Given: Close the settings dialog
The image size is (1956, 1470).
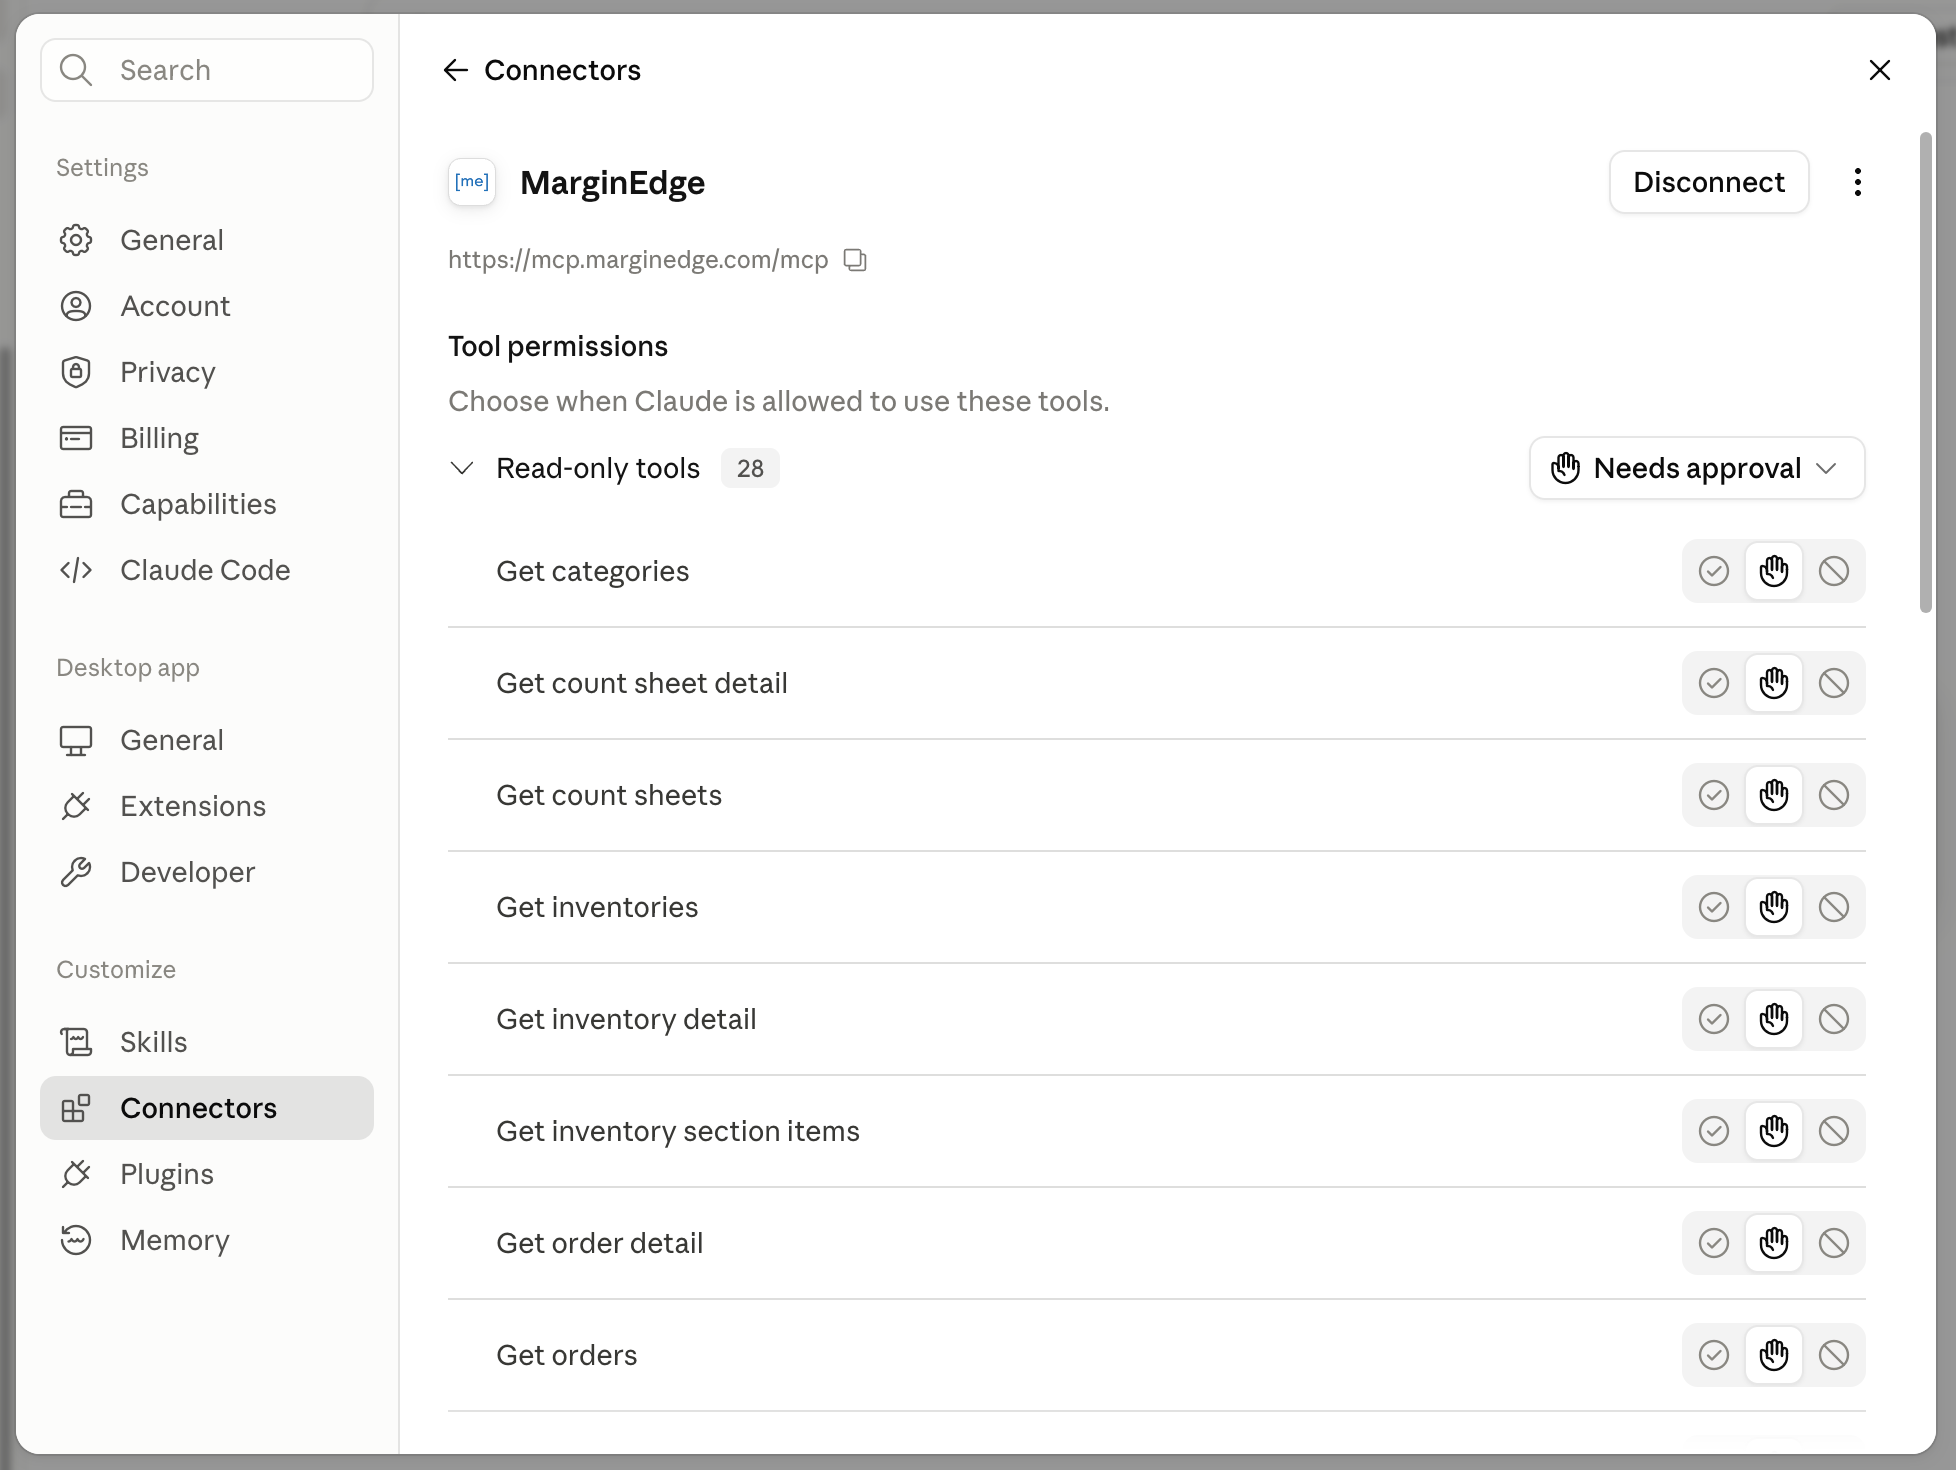Looking at the screenshot, I should (x=1880, y=70).
